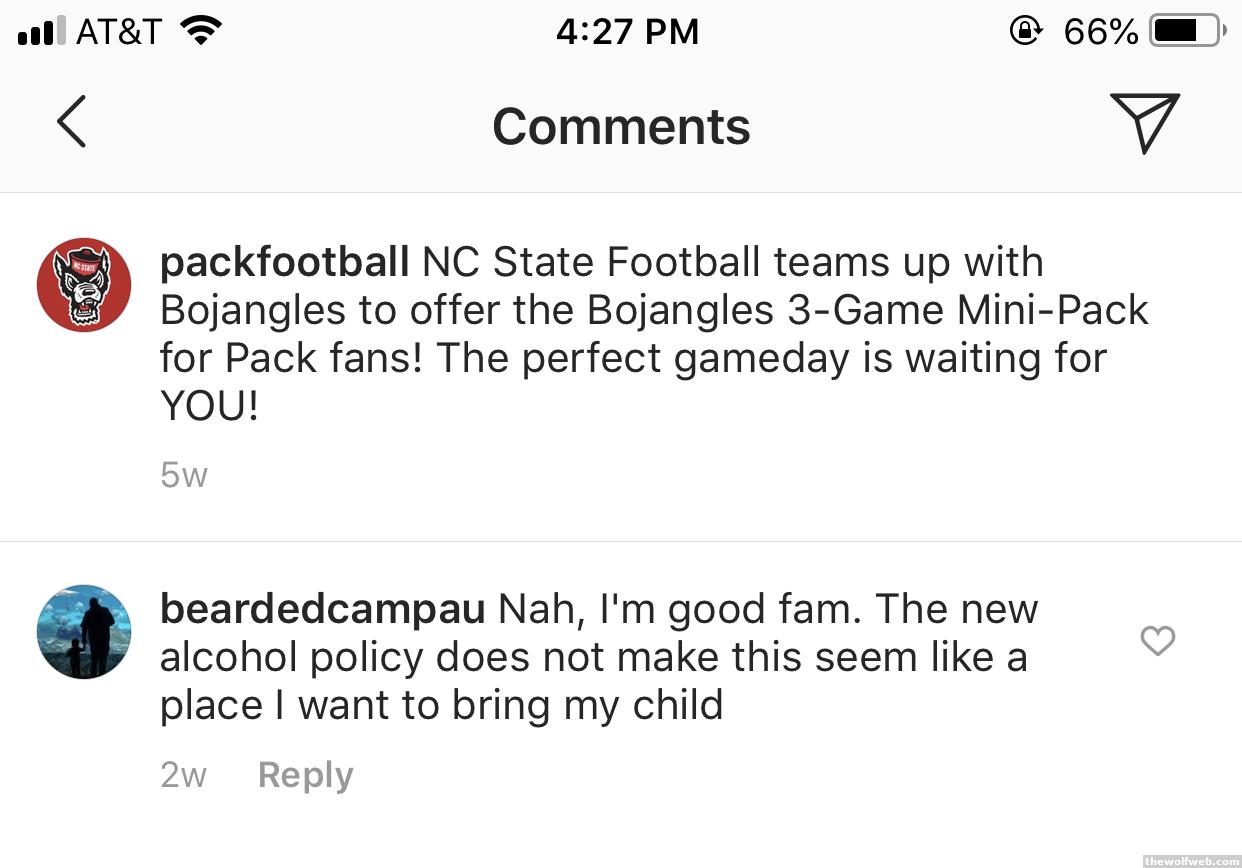
Task: Visit the beardedcampau username profile
Action: [x=322, y=609]
